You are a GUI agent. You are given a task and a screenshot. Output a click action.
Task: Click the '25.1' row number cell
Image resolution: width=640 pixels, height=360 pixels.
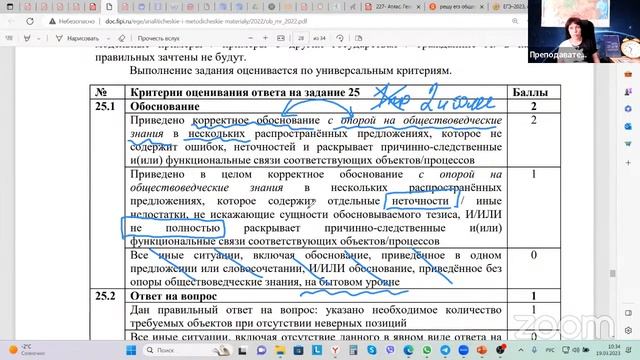tap(105, 107)
